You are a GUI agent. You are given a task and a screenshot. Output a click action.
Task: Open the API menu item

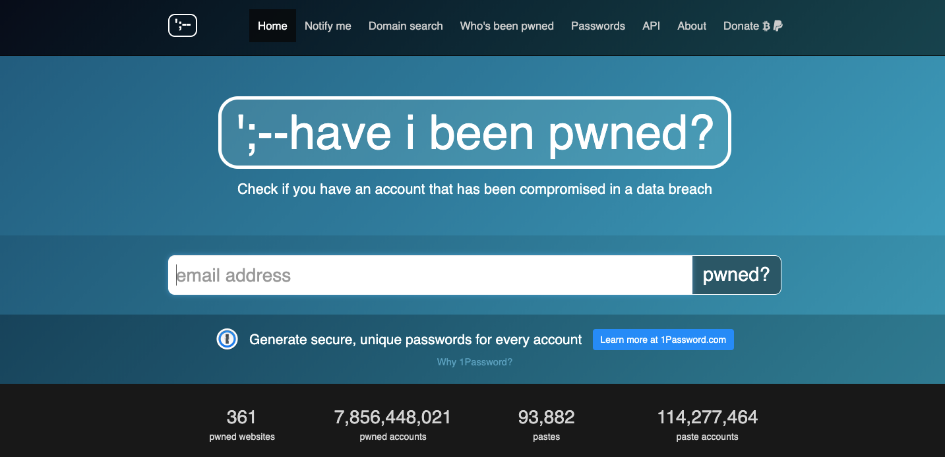(651, 26)
